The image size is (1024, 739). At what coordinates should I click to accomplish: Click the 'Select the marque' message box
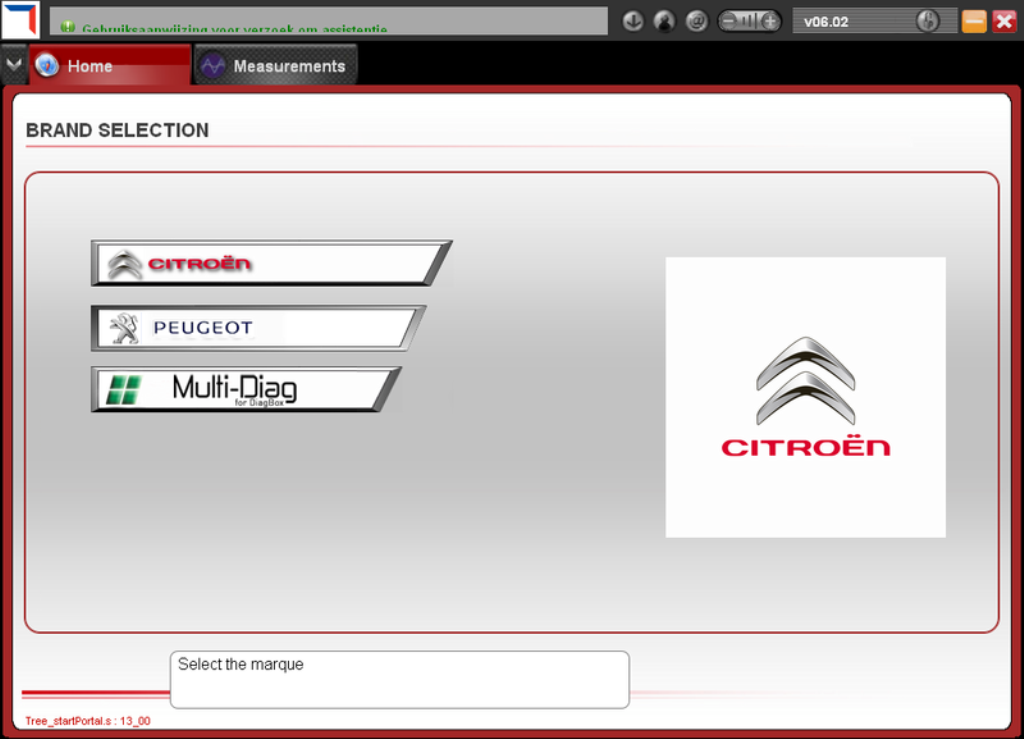[x=400, y=680]
